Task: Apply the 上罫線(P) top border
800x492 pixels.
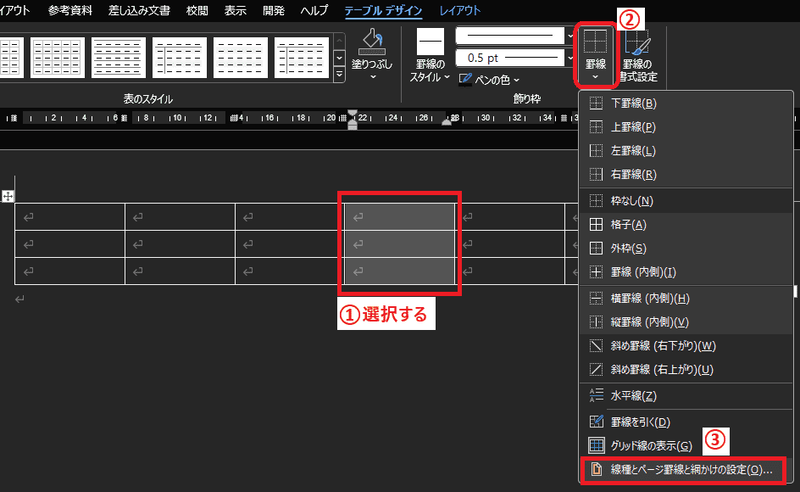Action: (x=686, y=127)
